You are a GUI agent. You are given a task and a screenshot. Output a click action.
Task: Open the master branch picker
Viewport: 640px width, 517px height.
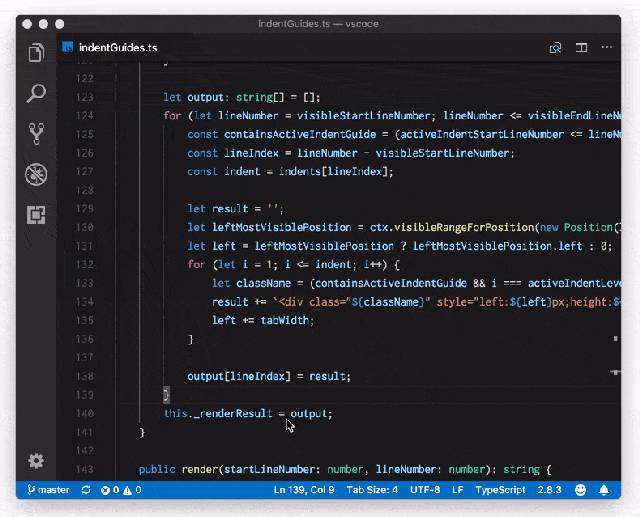48,490
